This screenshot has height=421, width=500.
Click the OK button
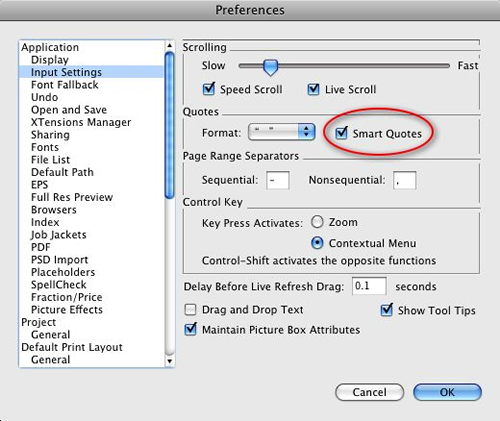(447, 392)
